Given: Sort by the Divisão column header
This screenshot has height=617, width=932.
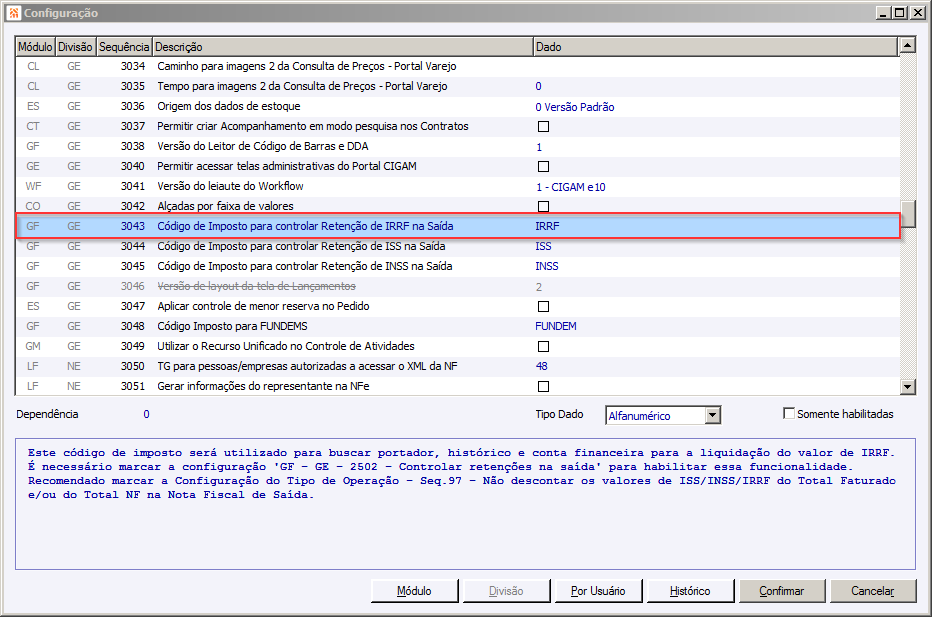Looking at the screenshot, I should coord(75,47).
